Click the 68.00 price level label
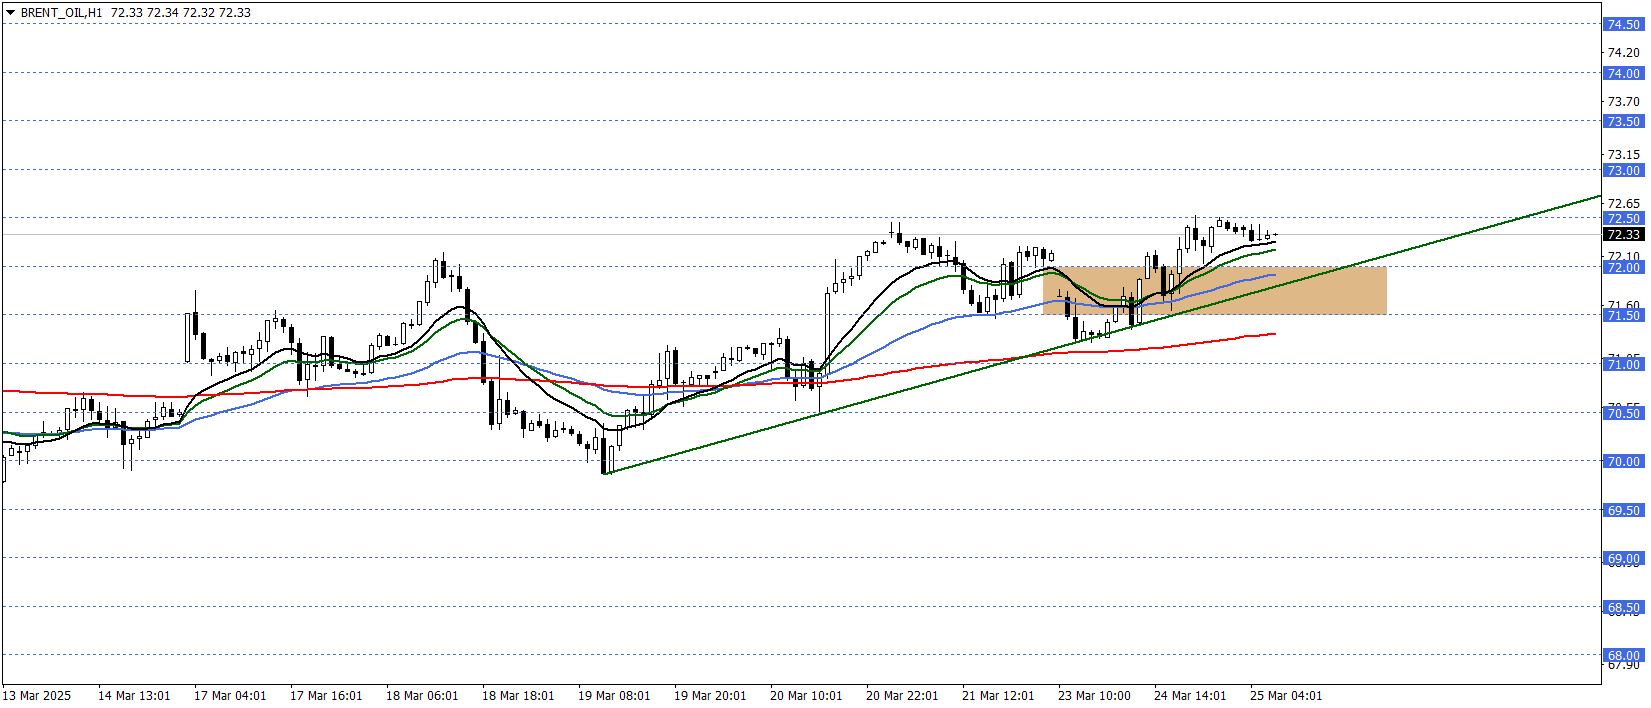This screenshot has width=1651, height=708. pyautogui.click(x=1623, y=656)
